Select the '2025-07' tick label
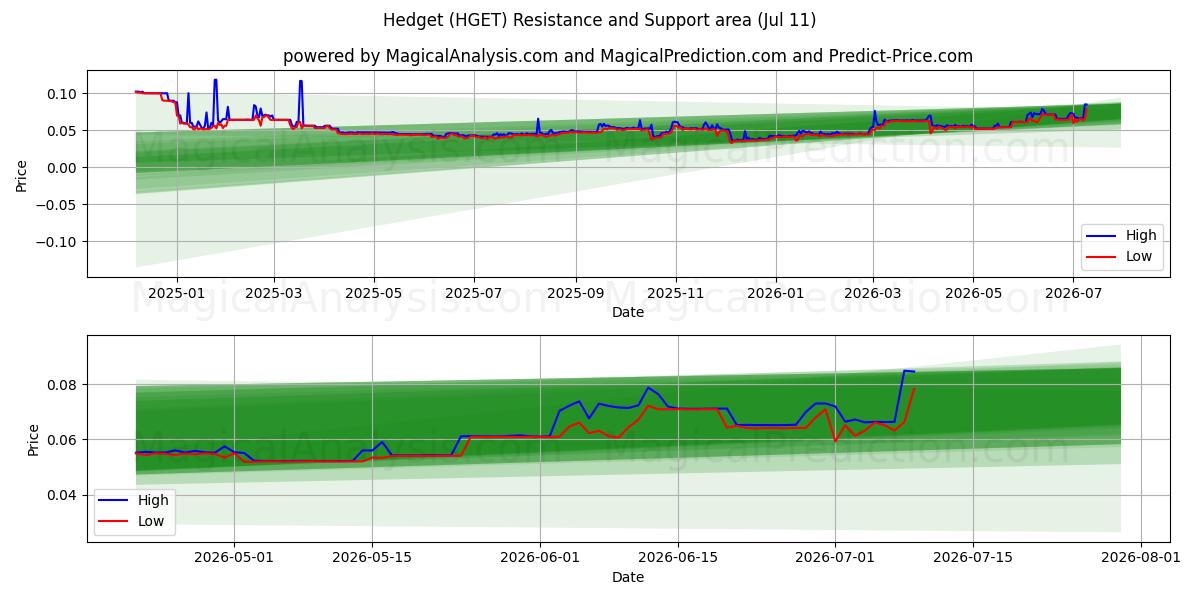Viewport: 1200px width, 600px height. [x=473, y=293]
